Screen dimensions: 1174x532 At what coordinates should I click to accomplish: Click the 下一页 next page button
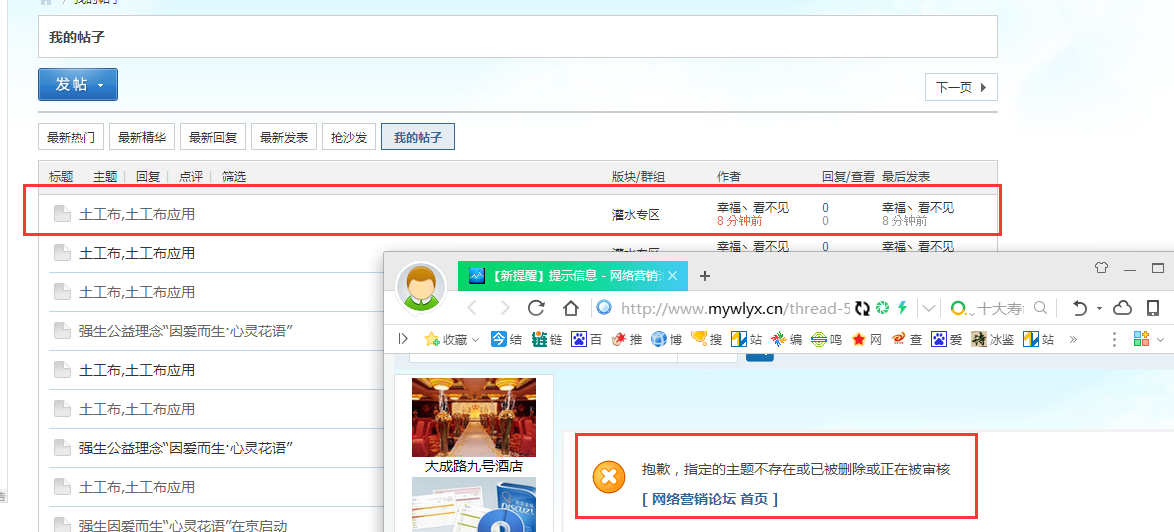[x=961, y=88]
